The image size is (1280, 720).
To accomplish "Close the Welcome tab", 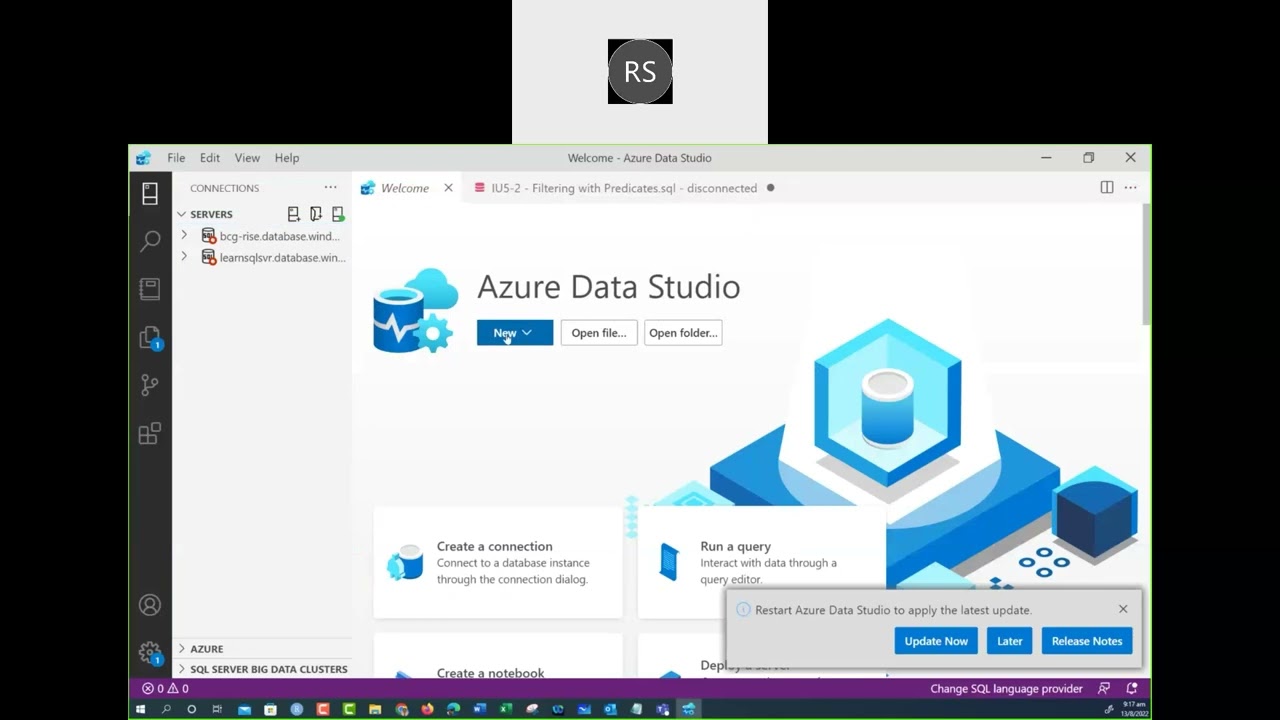I will pos(448,188).
